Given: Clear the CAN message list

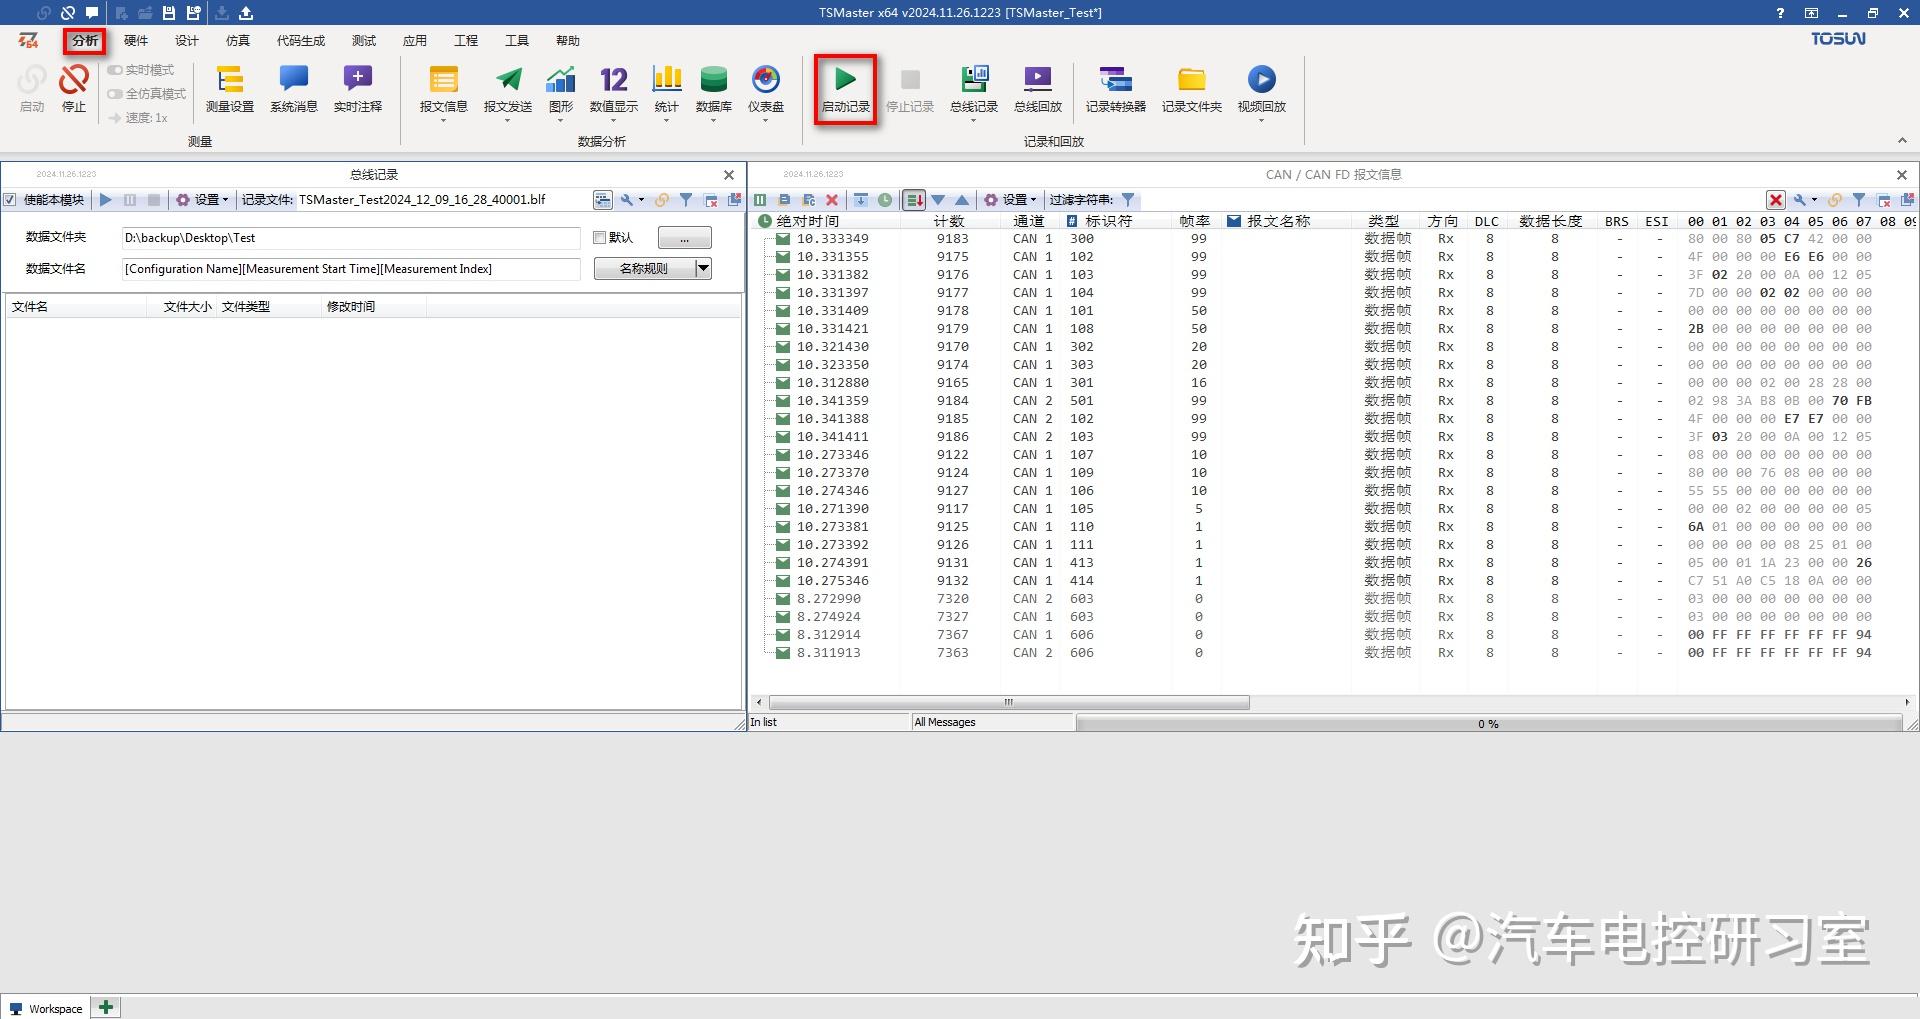Looking at the screenshot, I should coord(832,200).
